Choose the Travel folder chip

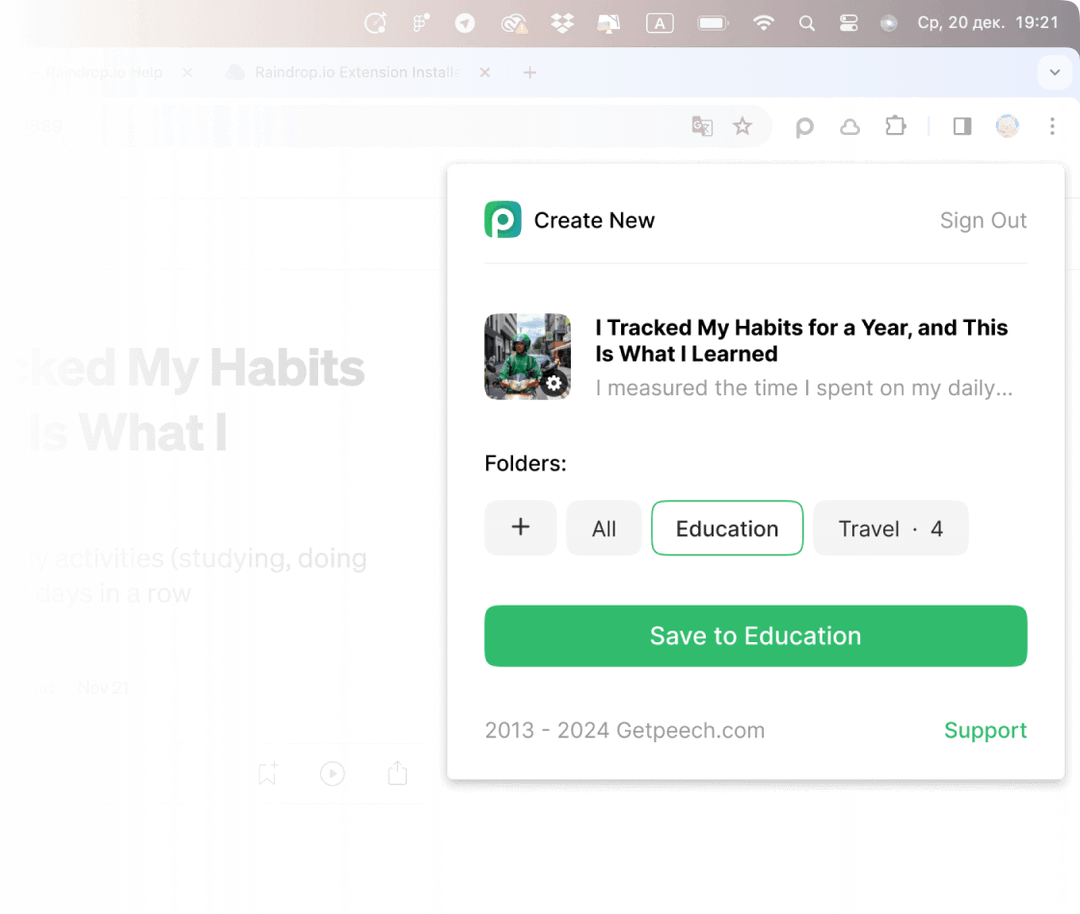(x=890, y=528)
